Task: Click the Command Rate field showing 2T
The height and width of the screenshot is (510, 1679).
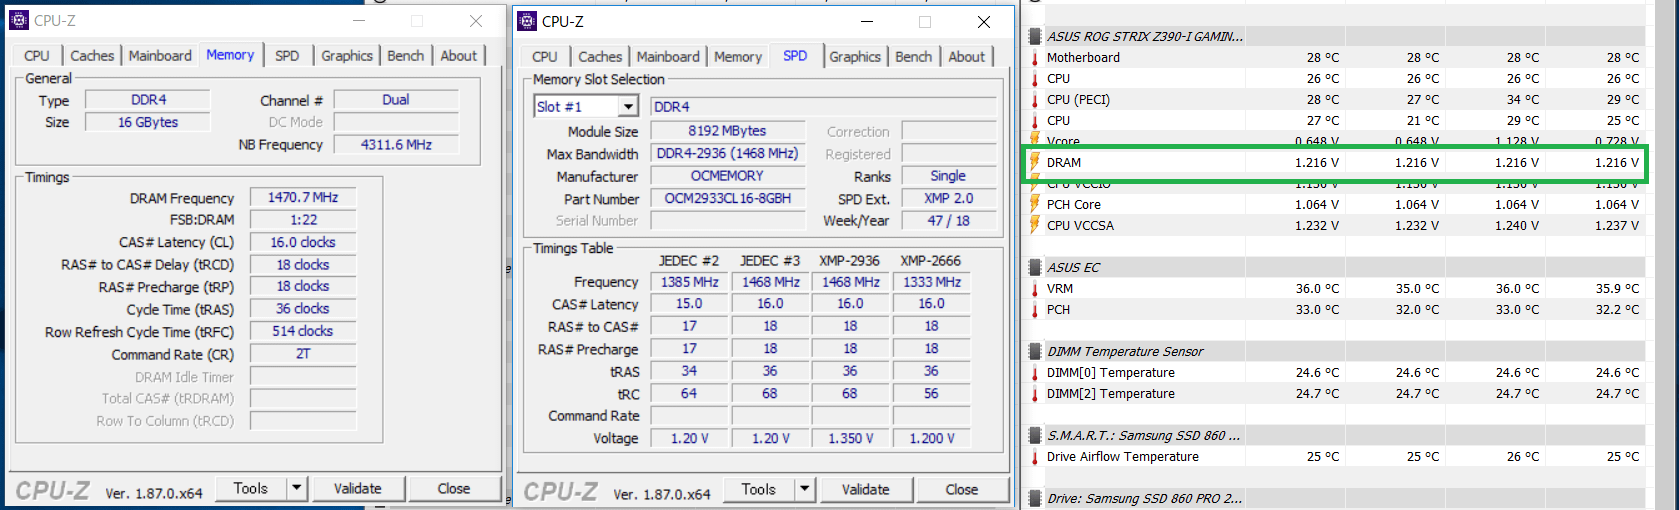Action: (303, 354)
